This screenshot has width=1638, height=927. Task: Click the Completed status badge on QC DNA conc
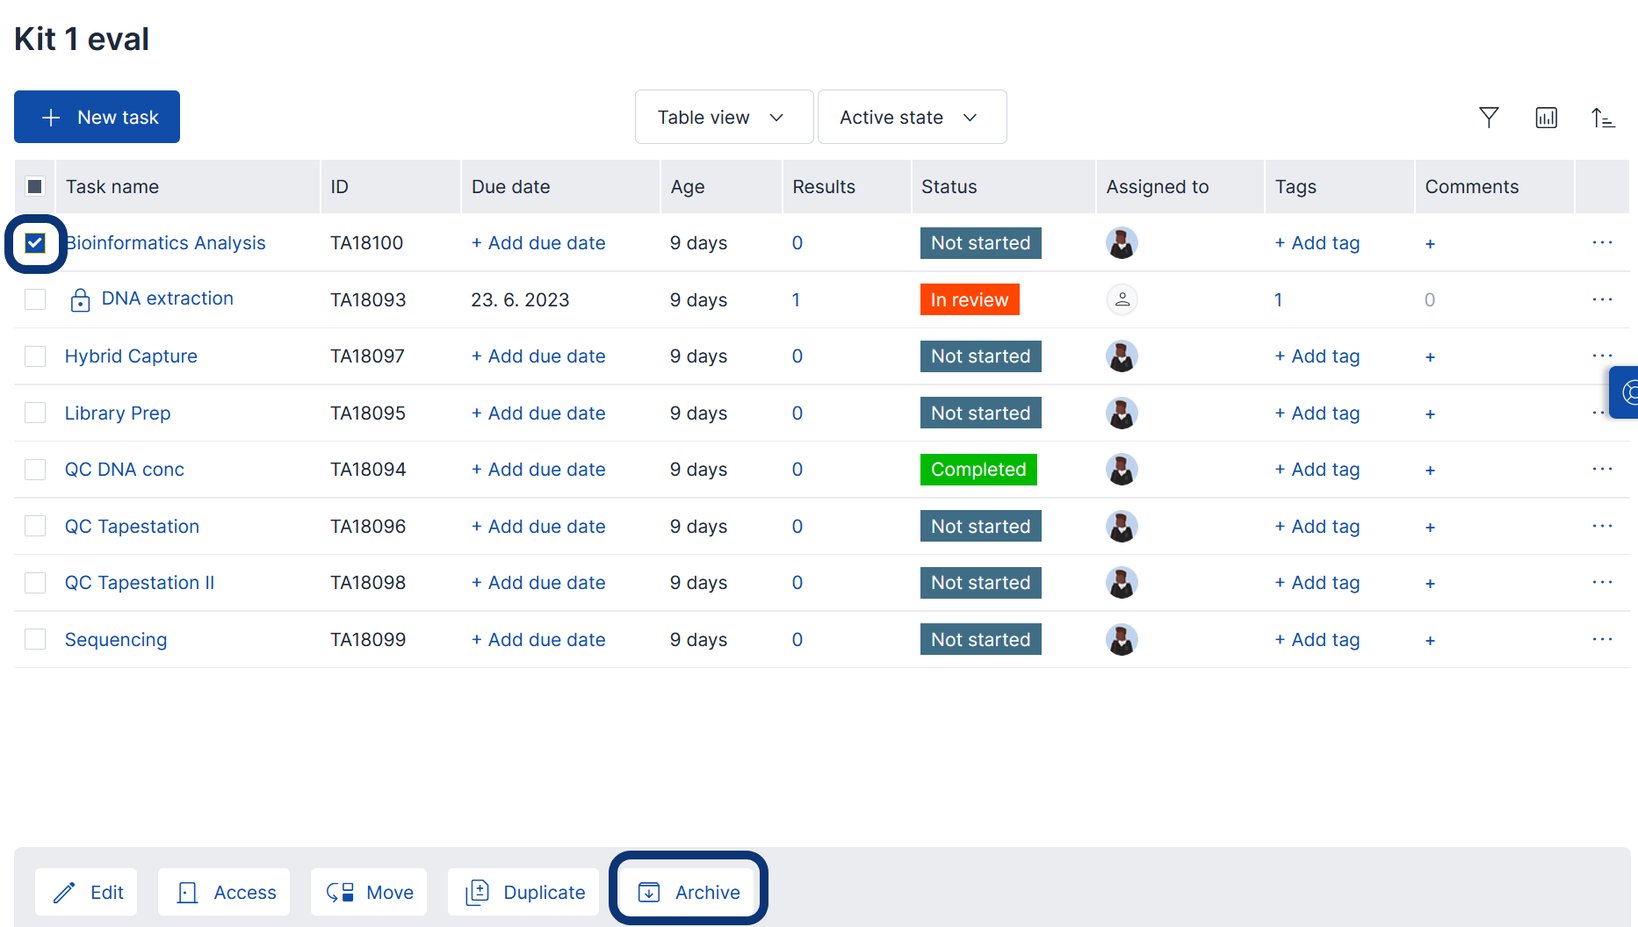point(977,469)
